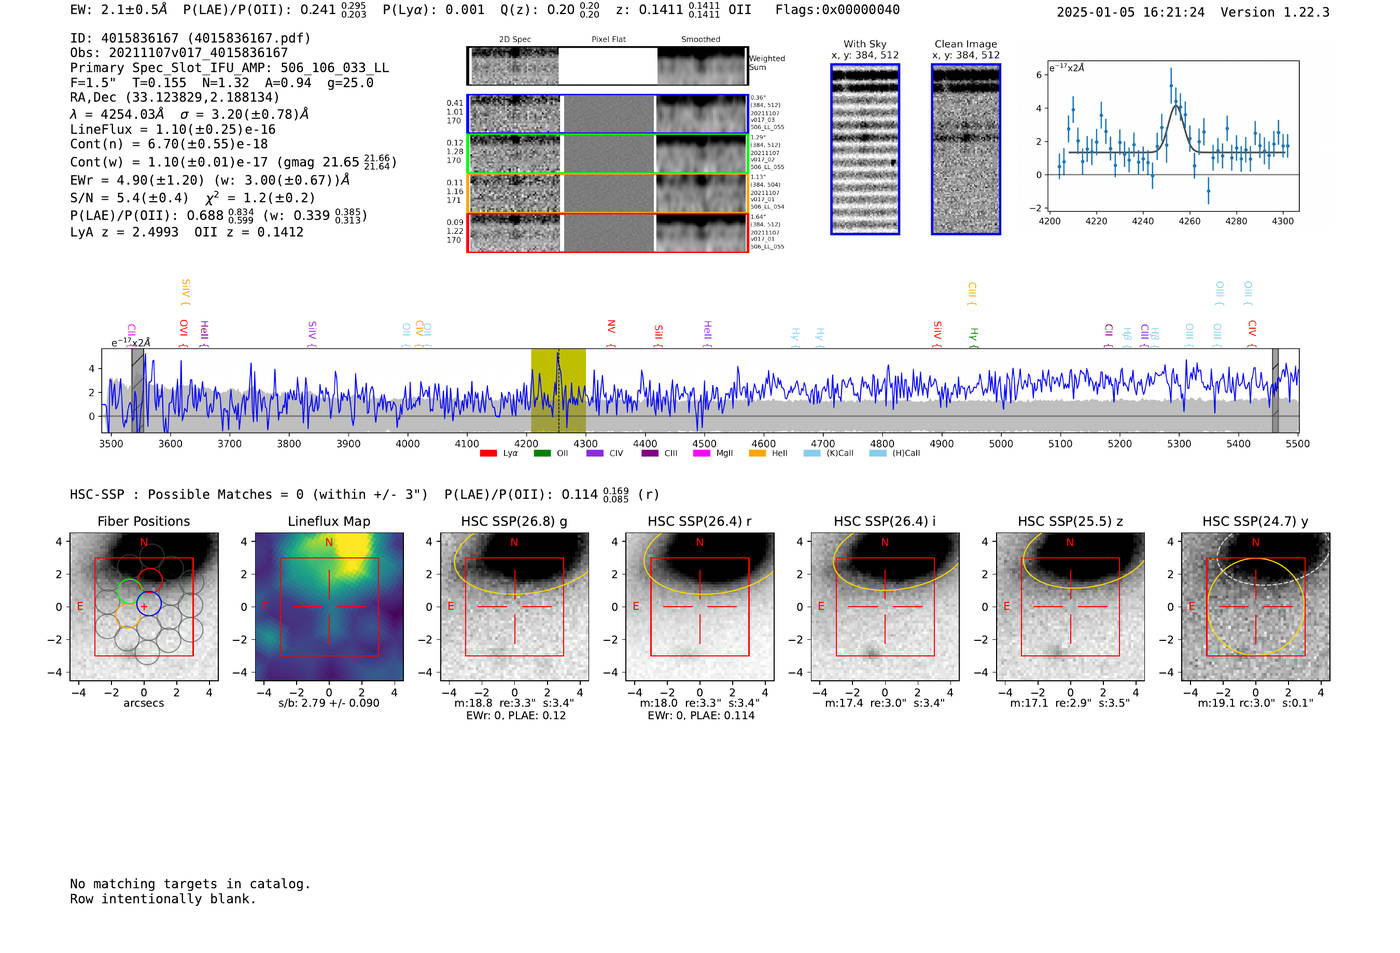Open the HSC SSP(26.8) g cutout
1400x953 pixels.
514,606
